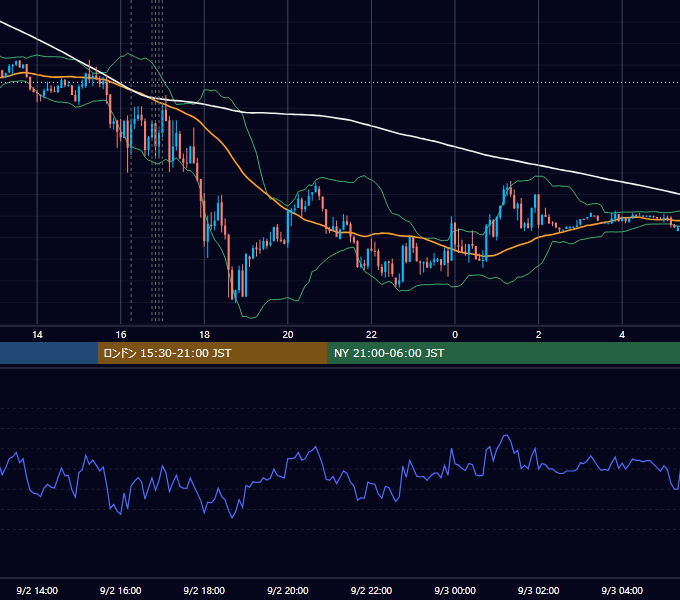Click the 9/3 02:00 date label
Screen dimensions: 680x600
click(x=539, y=591)
